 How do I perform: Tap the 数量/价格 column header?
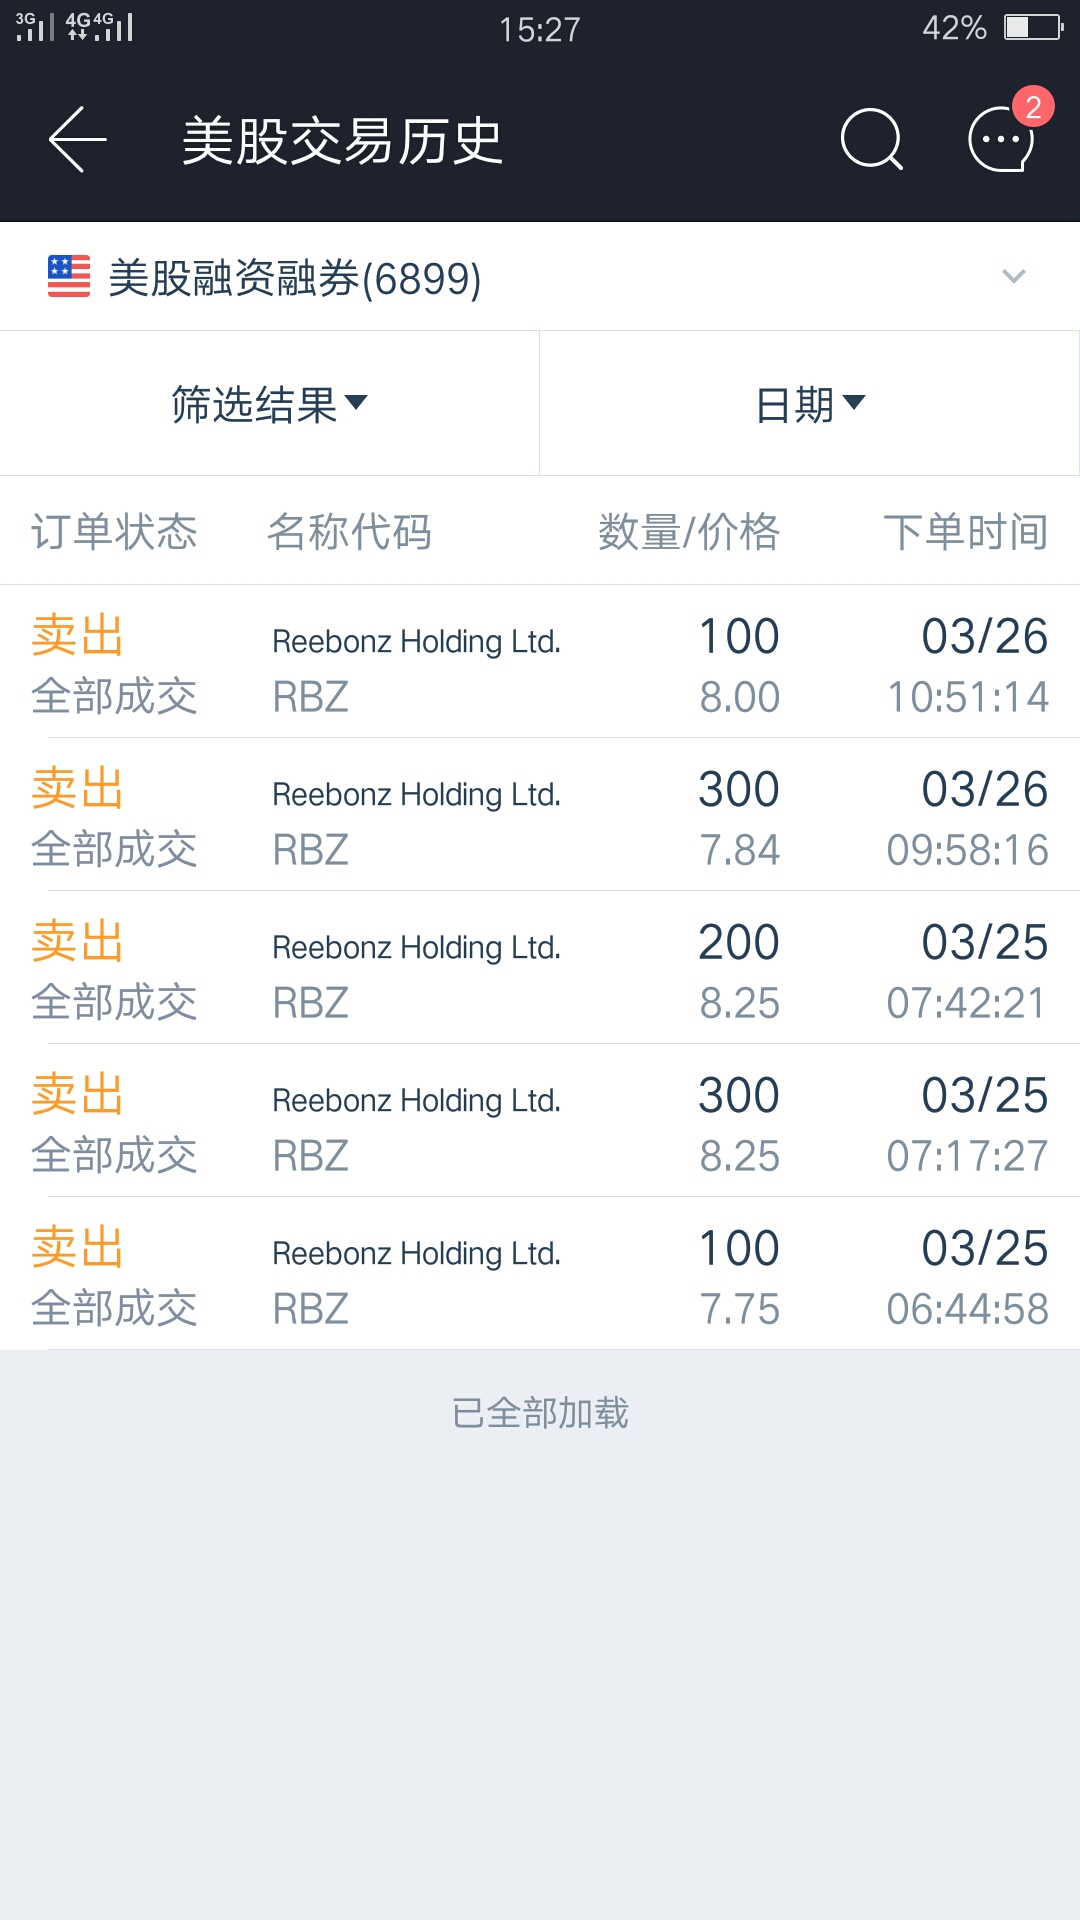(x=688, y=532)
